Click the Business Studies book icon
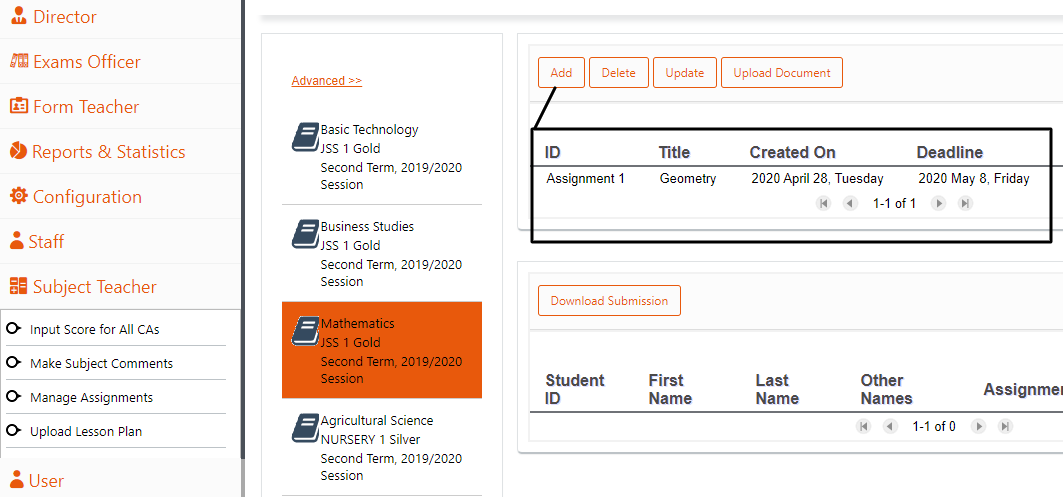 (305, 233)
